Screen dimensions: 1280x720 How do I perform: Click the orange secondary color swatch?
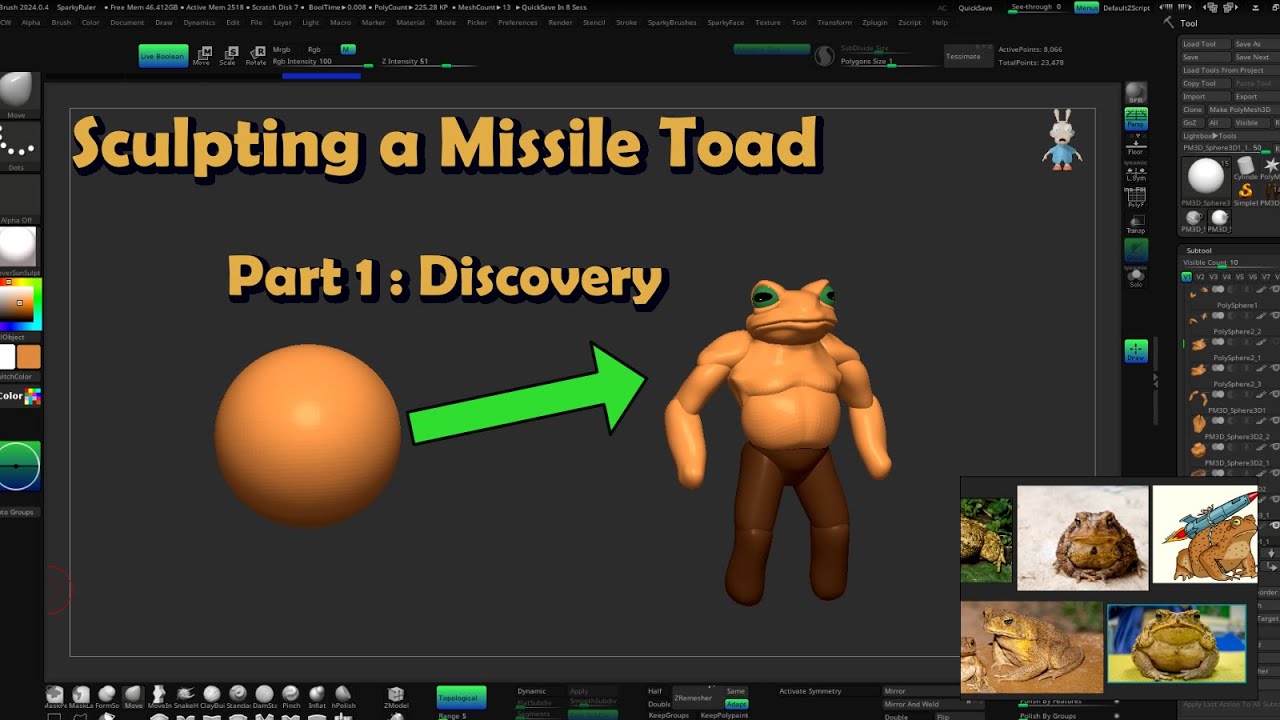pos(28,357)
